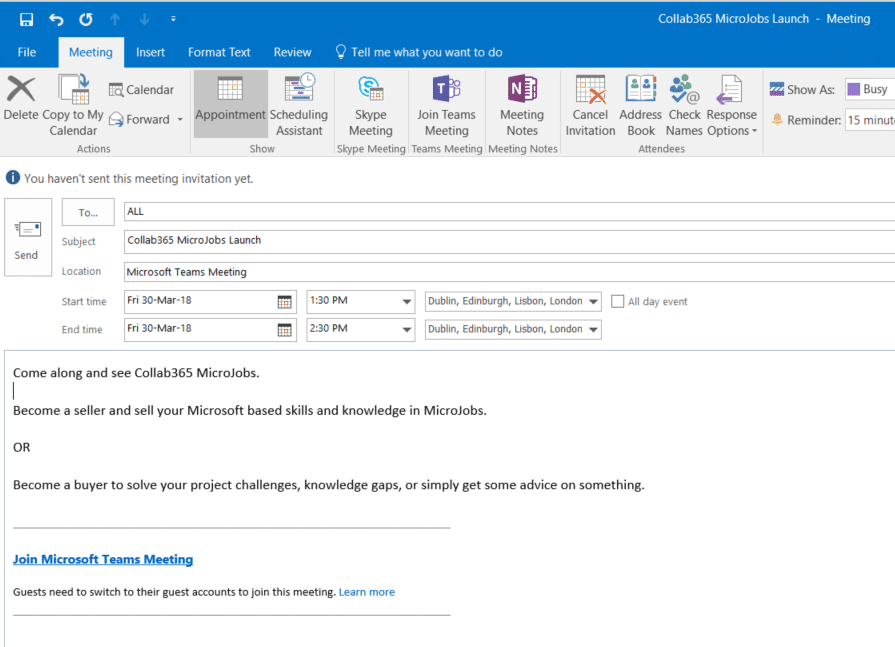Screen dimensions: 895x647
Task: Expand the start time 1:30 PM dropdown
Action: (407, 301)
